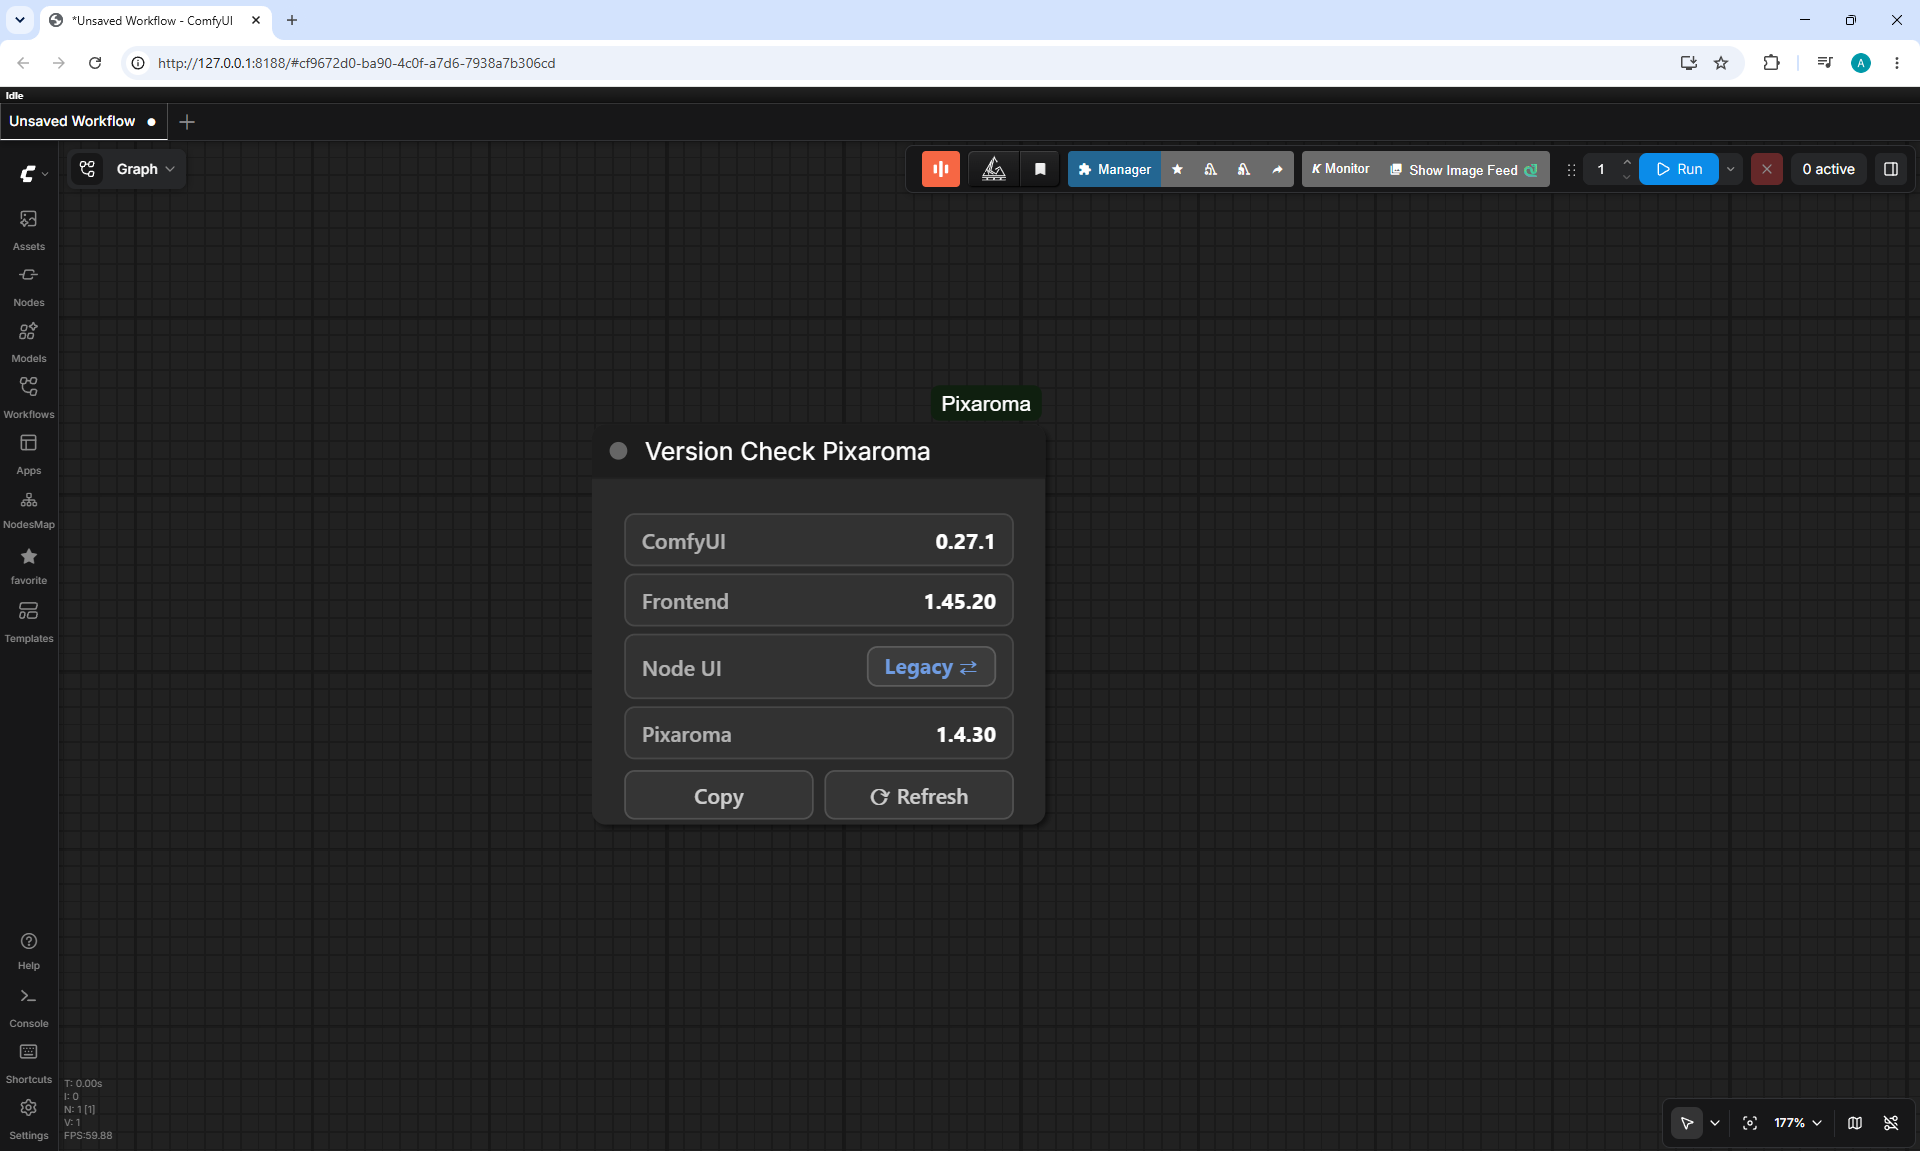Click the star icon next to Manager
Screen dimensions: 1920x1151
click(x=1178, y=169)
